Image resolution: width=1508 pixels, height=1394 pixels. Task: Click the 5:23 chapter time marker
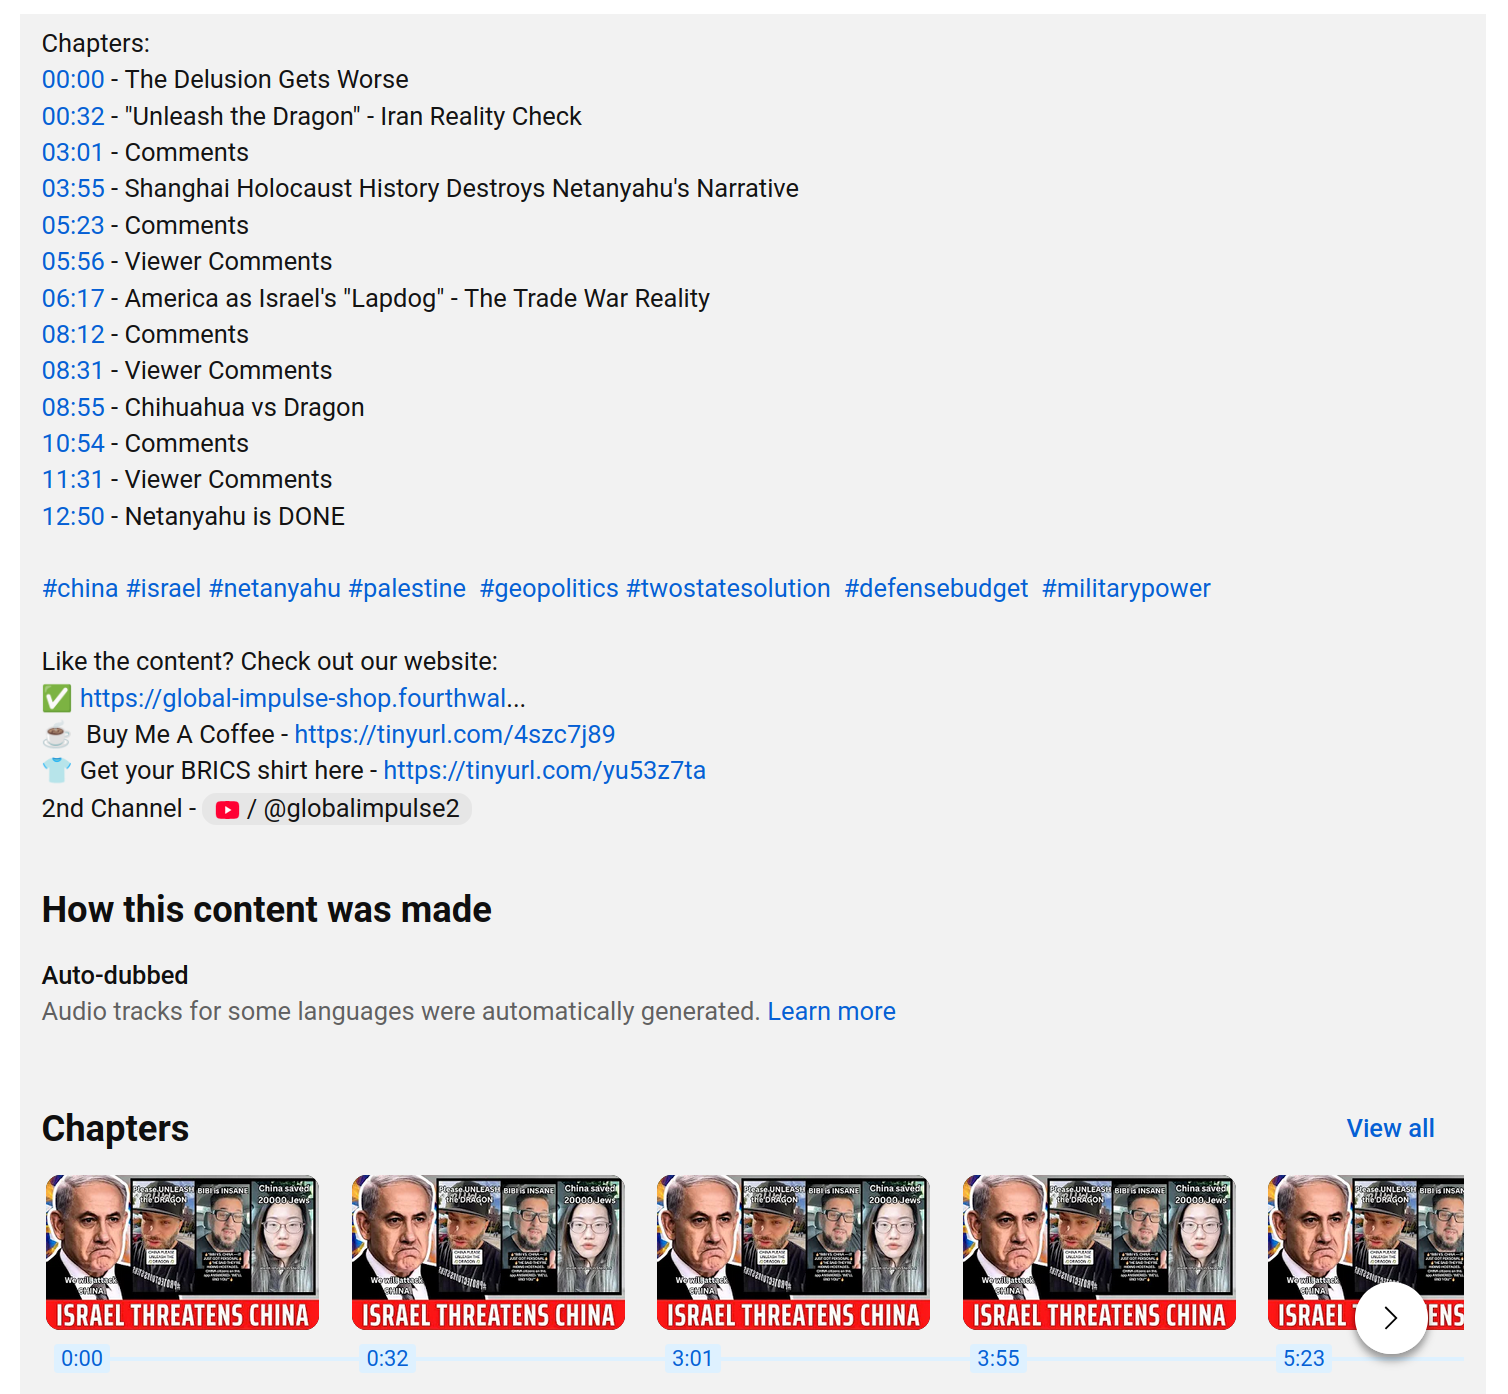click(x=1303, y=1359)
